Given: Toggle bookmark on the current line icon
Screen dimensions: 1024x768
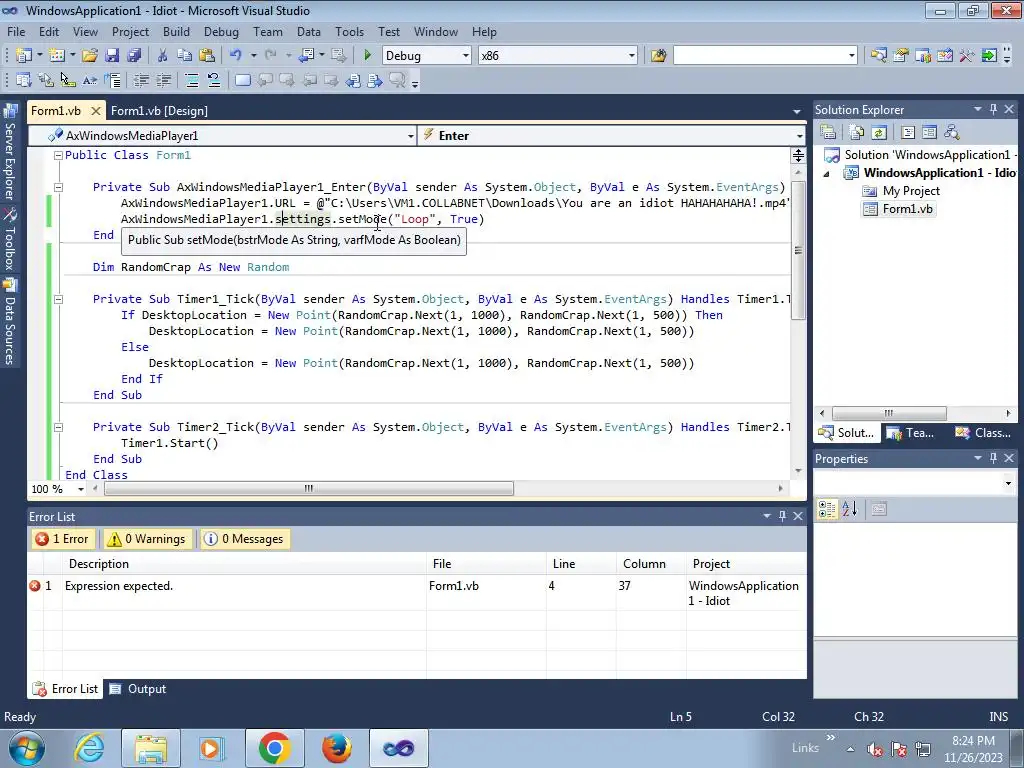Looking at the screenshot, I should 242,80.
